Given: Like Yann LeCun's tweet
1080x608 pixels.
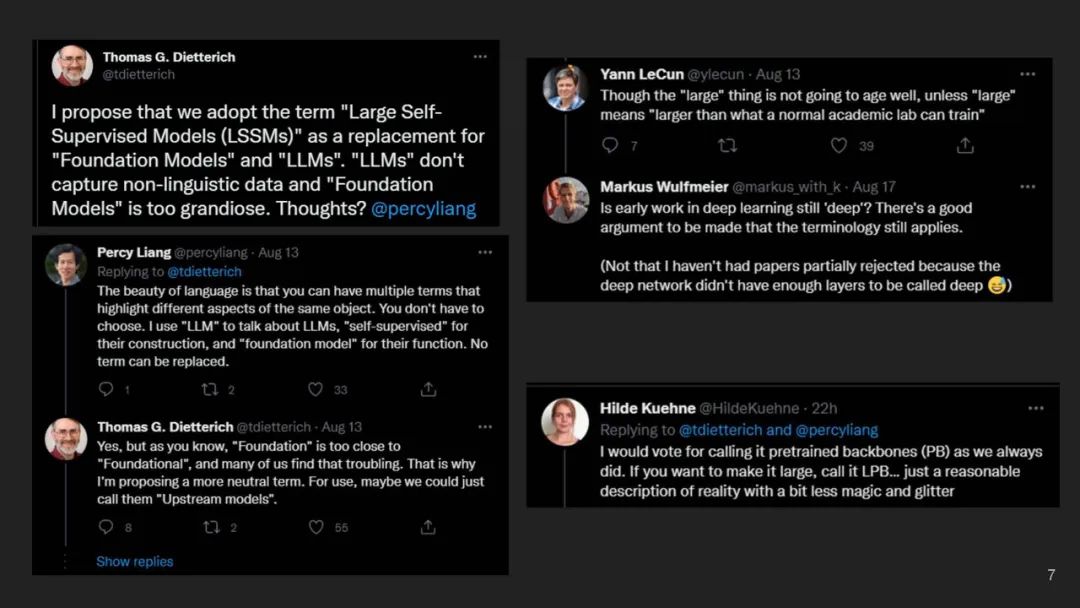Looking at the screenshot, I should click(839, 145).
